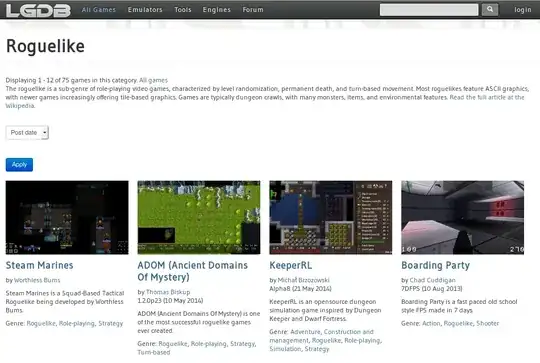This screenshot has height=363, width=540.
Task: Open the All Games menu item
Action: 99,10
